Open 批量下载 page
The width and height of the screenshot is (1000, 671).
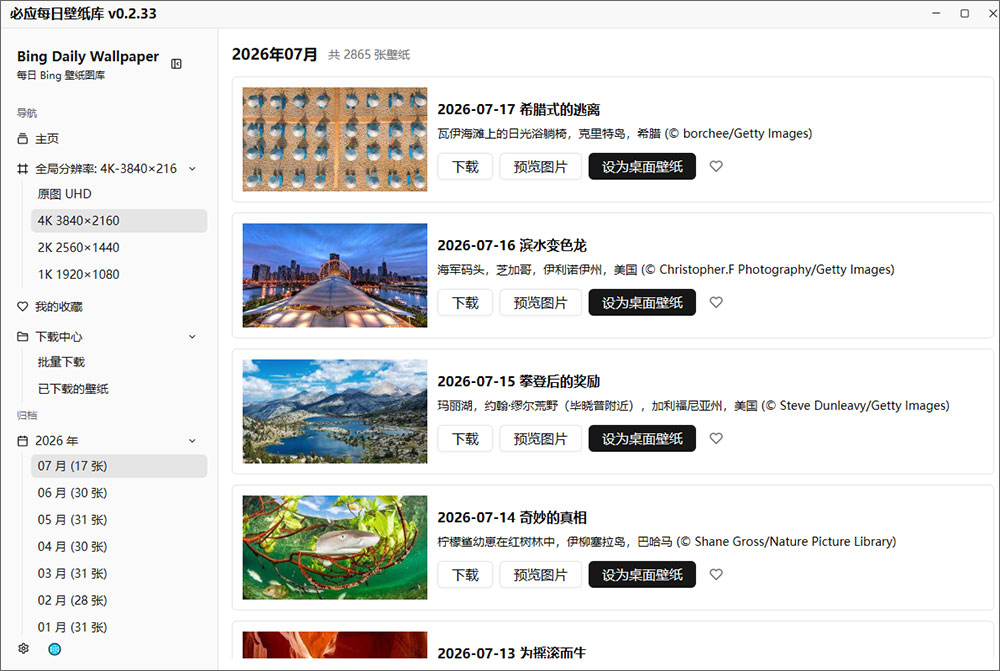click(119, 362)
